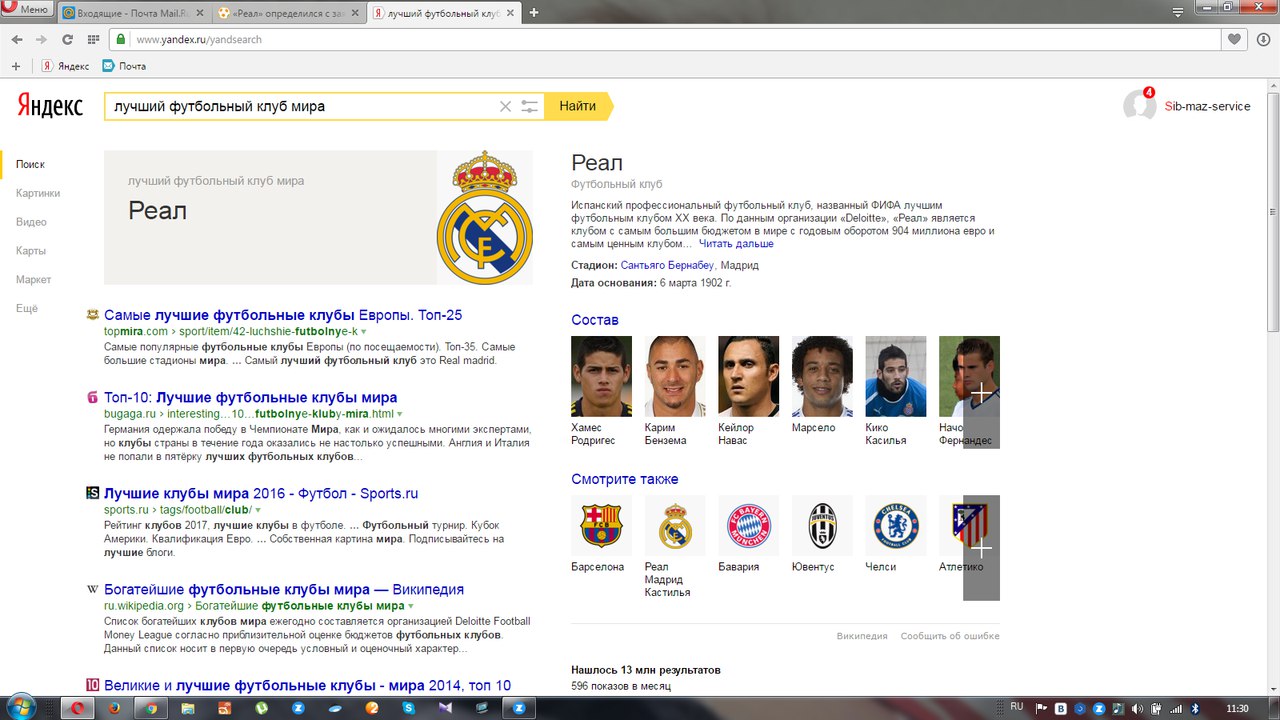This screenshot has height=720, width=1280.
Task: Open the downloads icon in address bar
Action: coord(1263,39)
